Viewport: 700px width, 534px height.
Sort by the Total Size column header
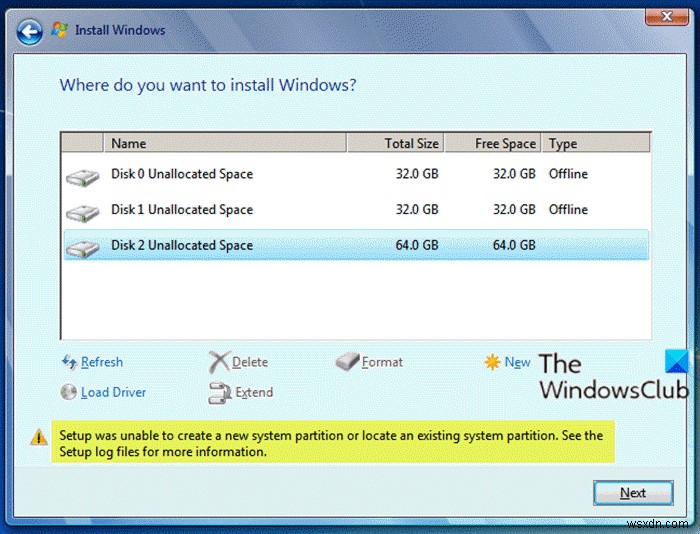[396, 143]
